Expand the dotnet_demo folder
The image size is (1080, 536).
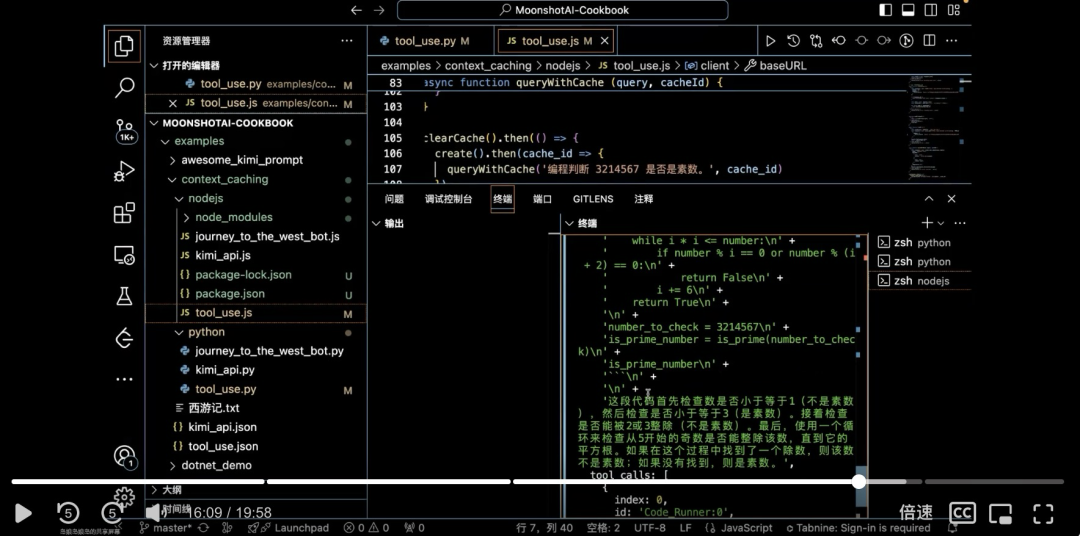216,465
